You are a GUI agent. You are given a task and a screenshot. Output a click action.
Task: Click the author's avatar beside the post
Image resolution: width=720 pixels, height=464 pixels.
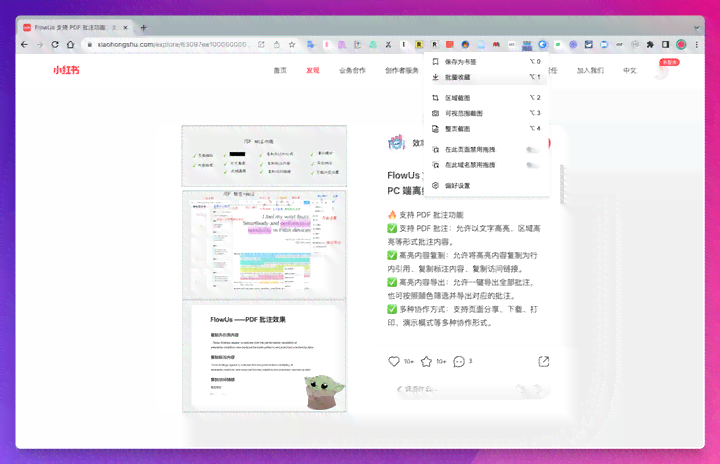(x=396, y=143)
